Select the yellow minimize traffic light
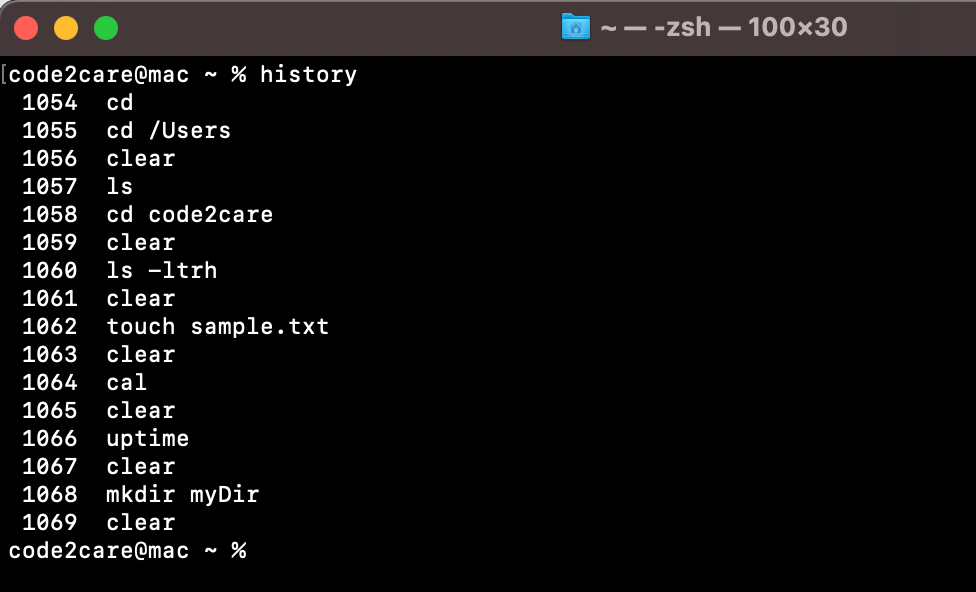 coord(65,27)
